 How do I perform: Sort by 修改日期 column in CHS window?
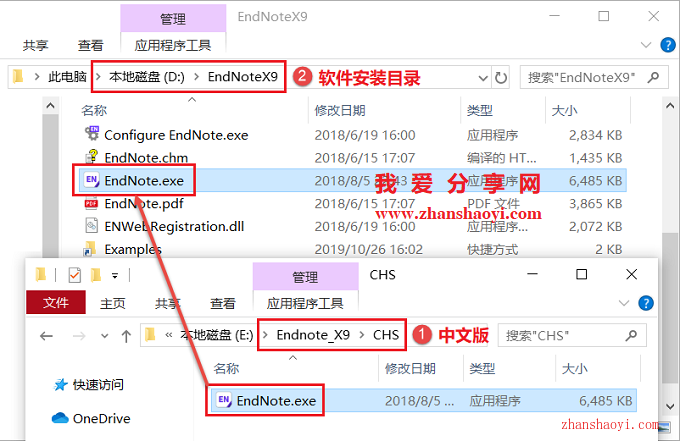click(x=410, y=369)
